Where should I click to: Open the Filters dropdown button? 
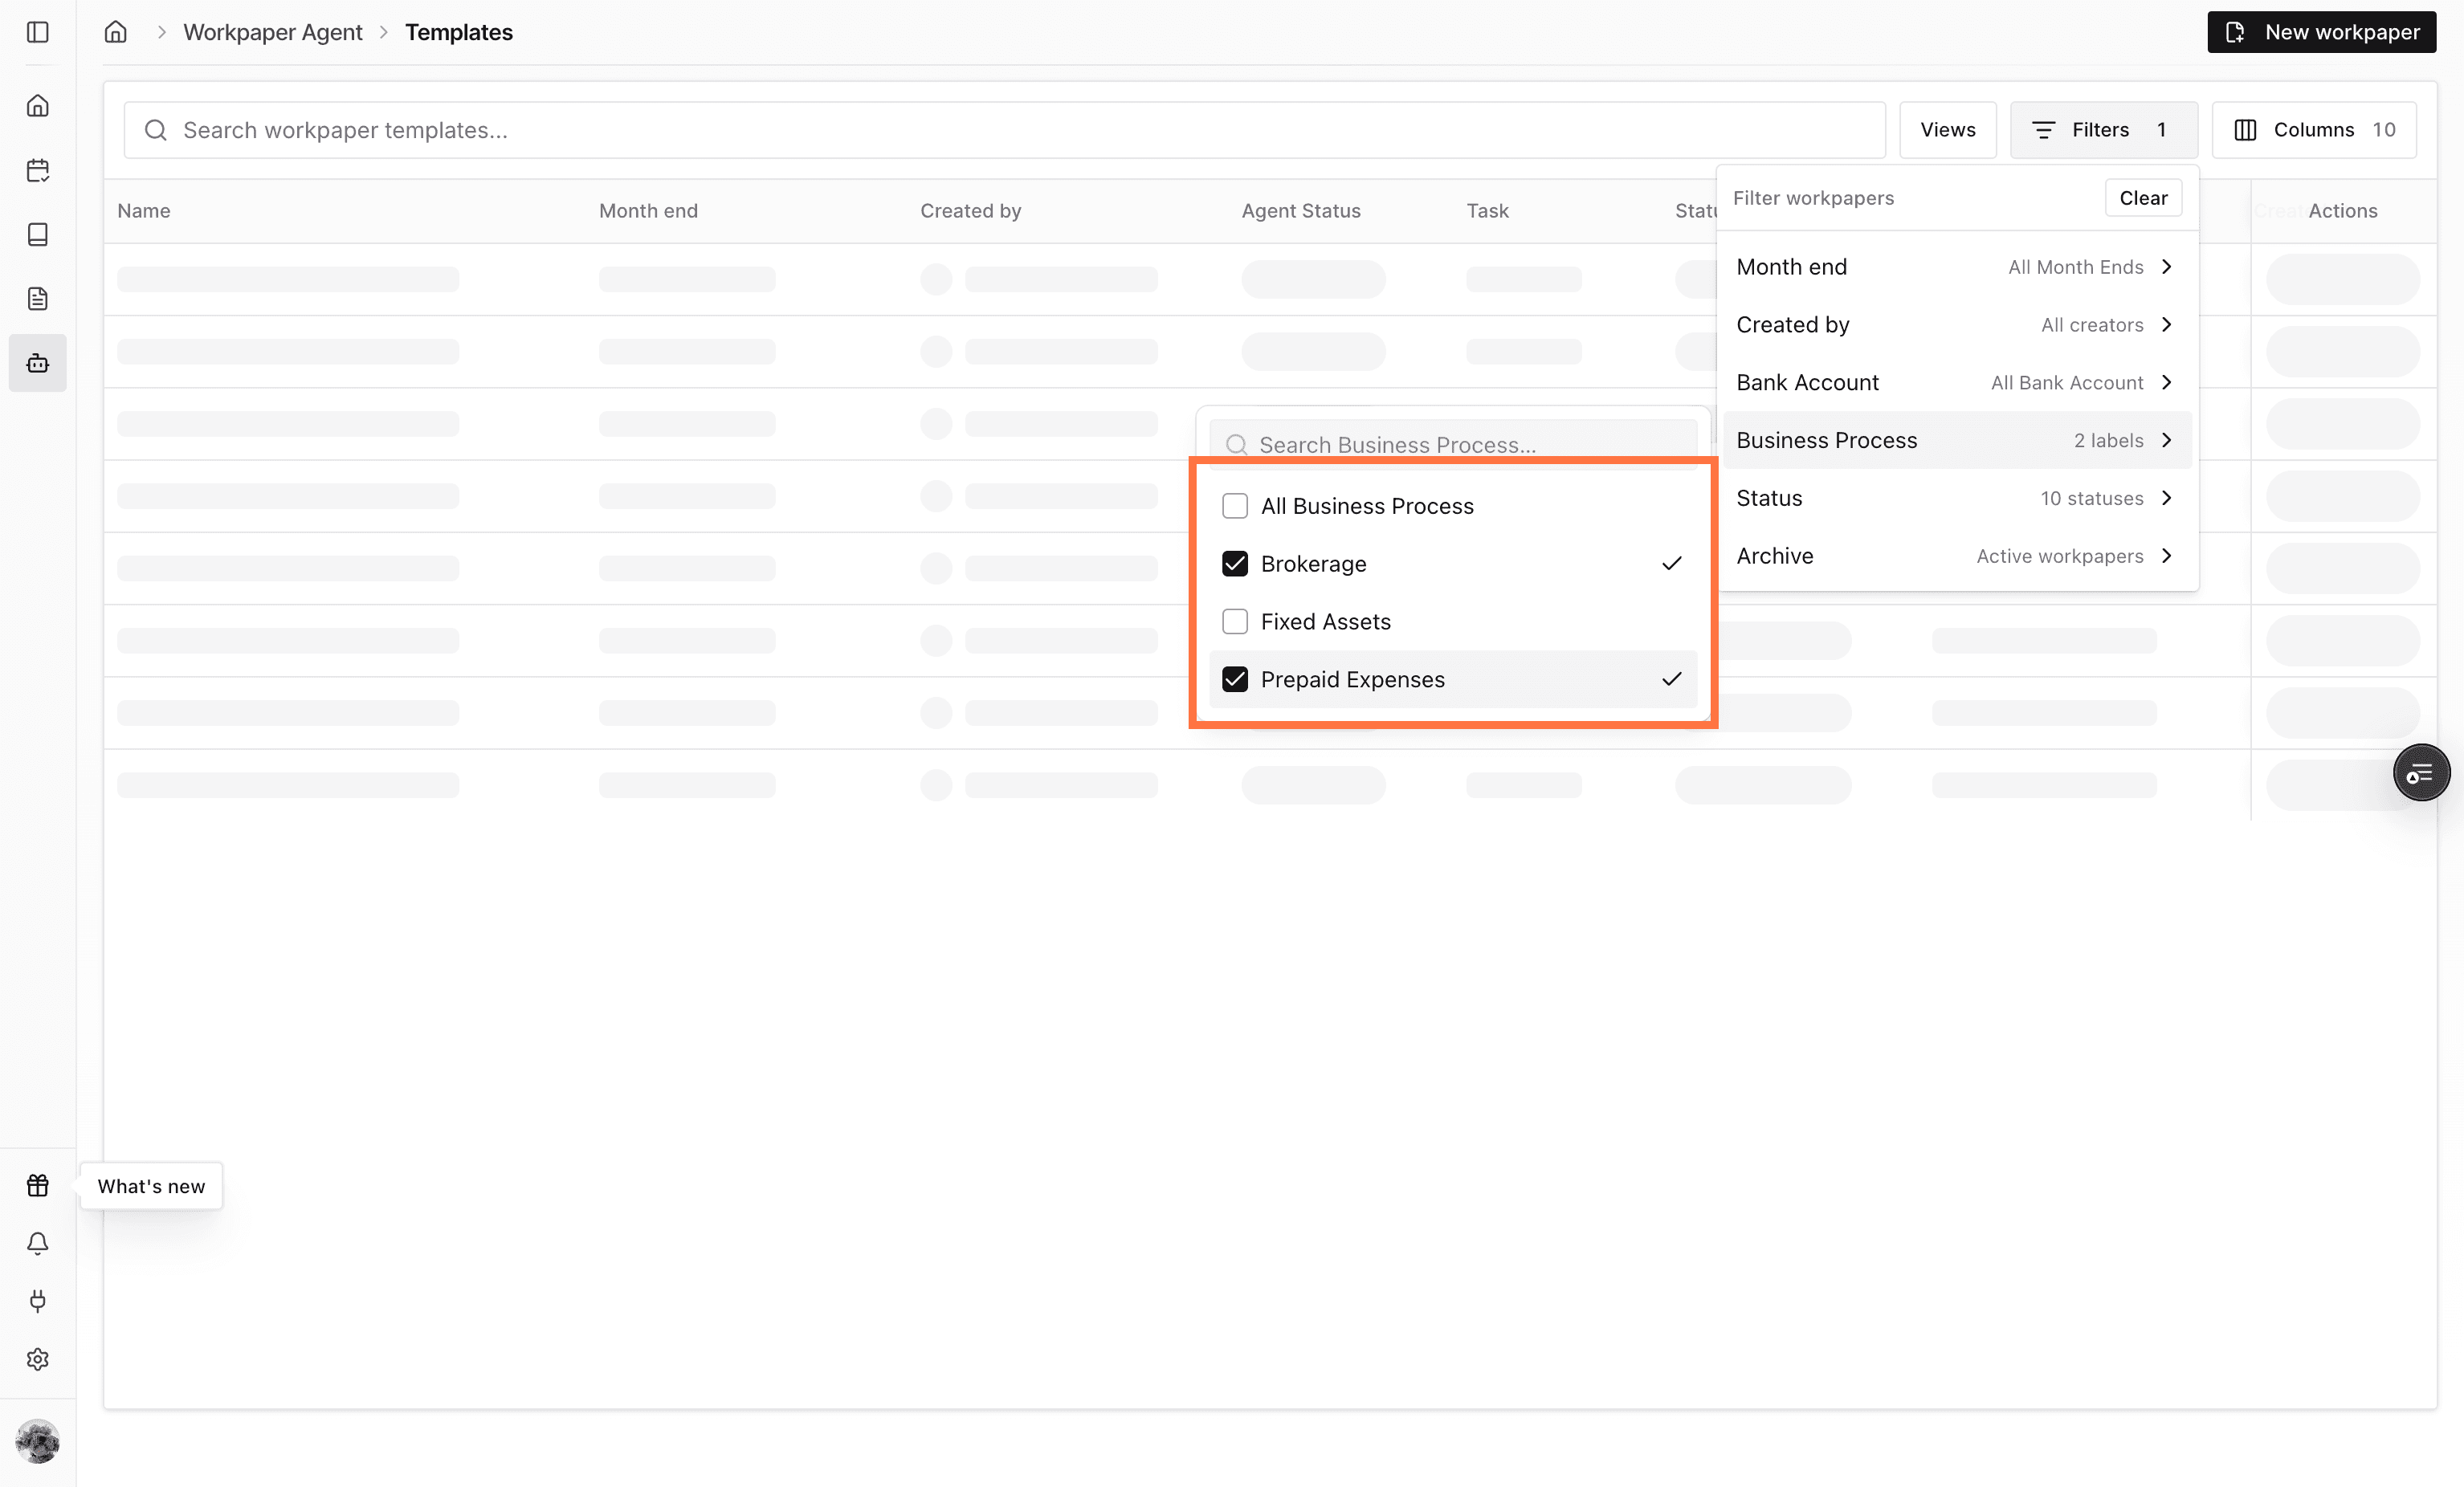pos(2103,130)
